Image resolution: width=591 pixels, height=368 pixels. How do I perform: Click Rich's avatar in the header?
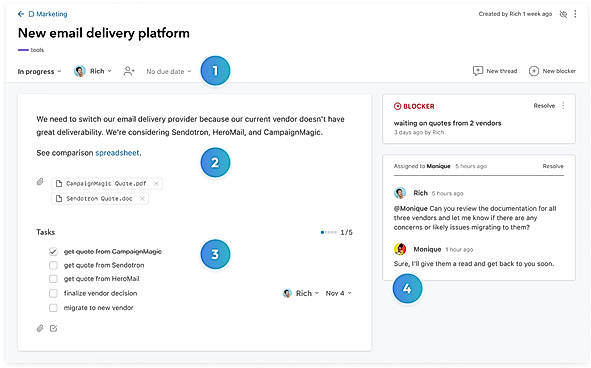pos(80,71)
